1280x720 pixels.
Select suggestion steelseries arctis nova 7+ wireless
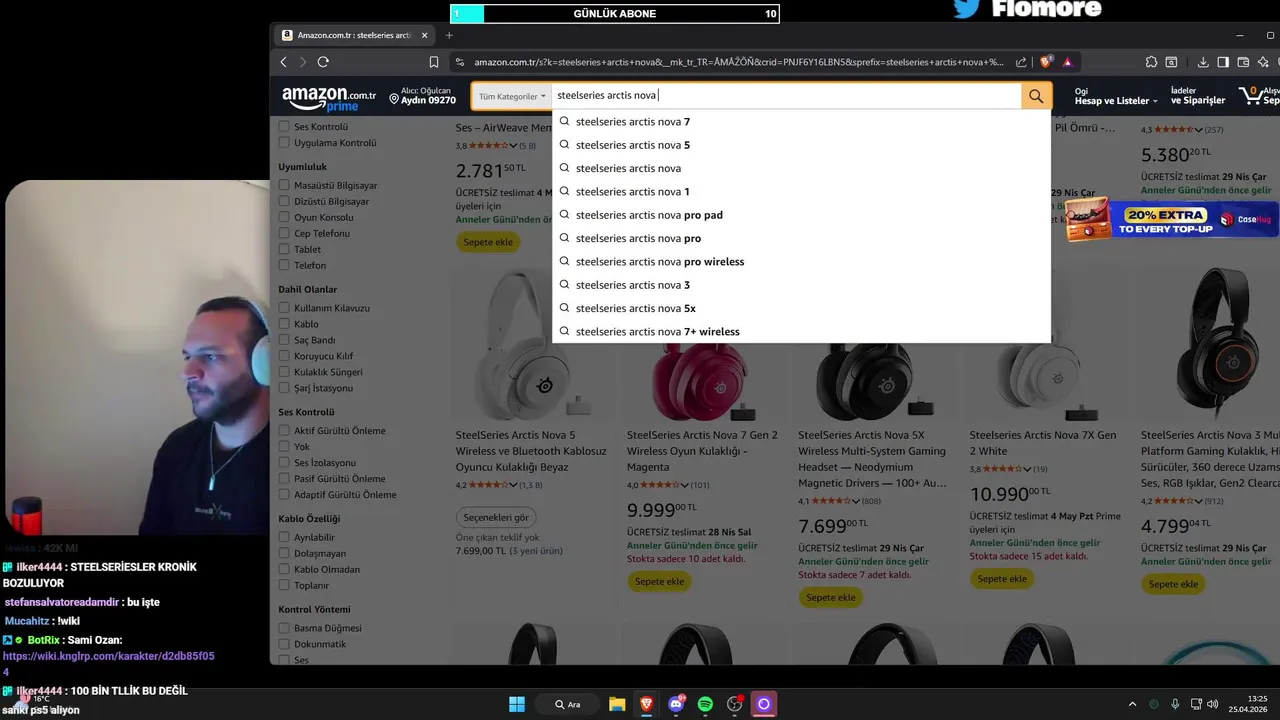pyautogui.click(x=801, y=332)
